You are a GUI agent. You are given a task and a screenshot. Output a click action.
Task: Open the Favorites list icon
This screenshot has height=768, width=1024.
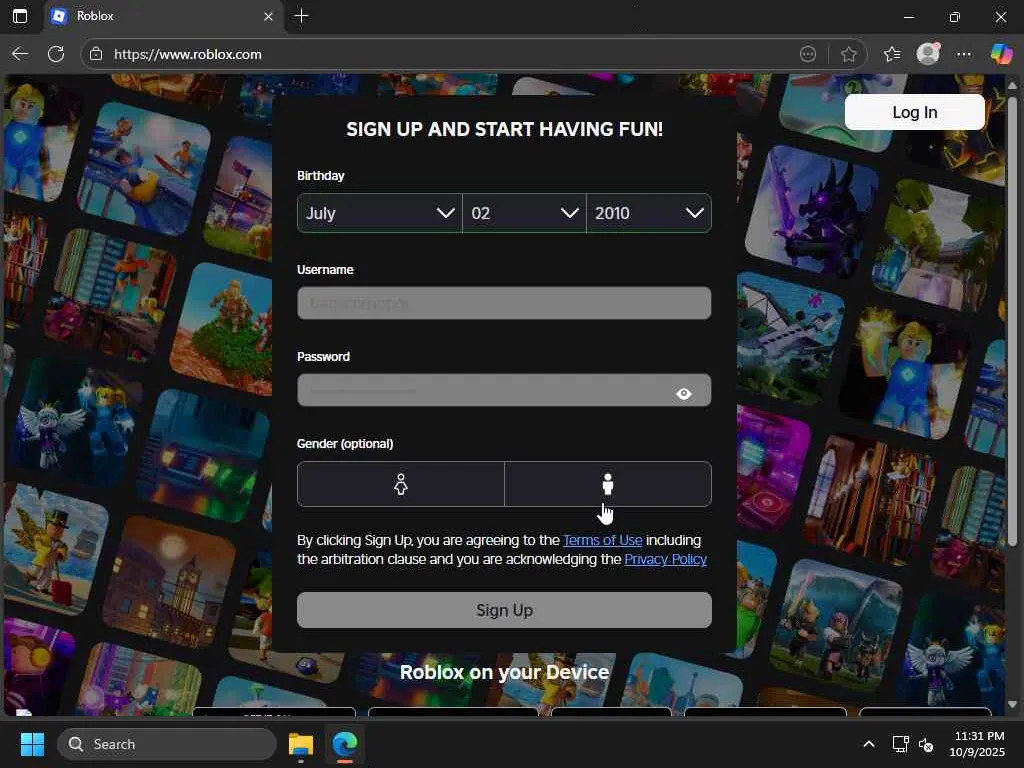coord(892,54)
